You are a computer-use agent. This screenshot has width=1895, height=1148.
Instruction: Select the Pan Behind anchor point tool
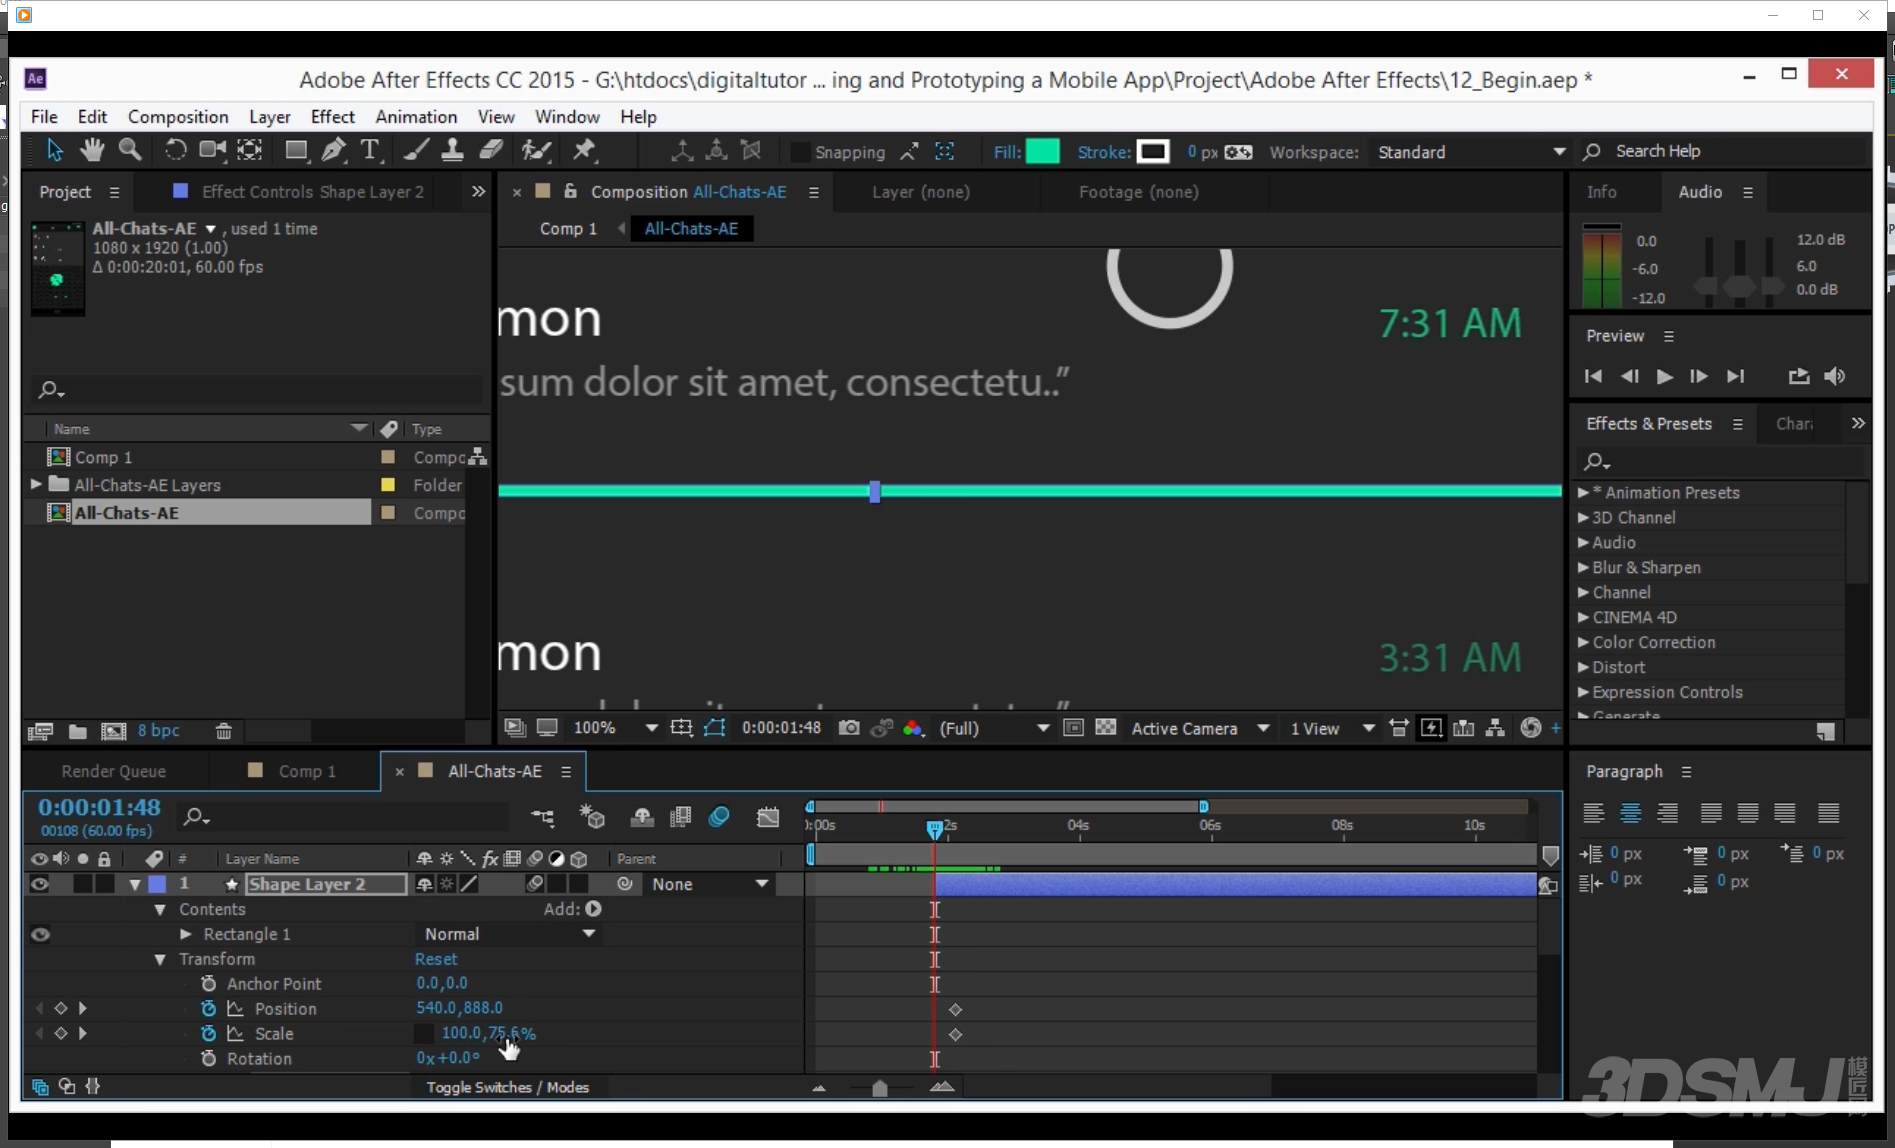pos(249,150)
